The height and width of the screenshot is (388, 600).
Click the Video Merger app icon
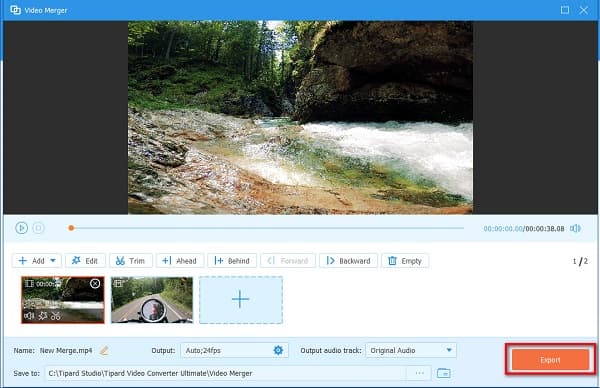tap(16, 10)
